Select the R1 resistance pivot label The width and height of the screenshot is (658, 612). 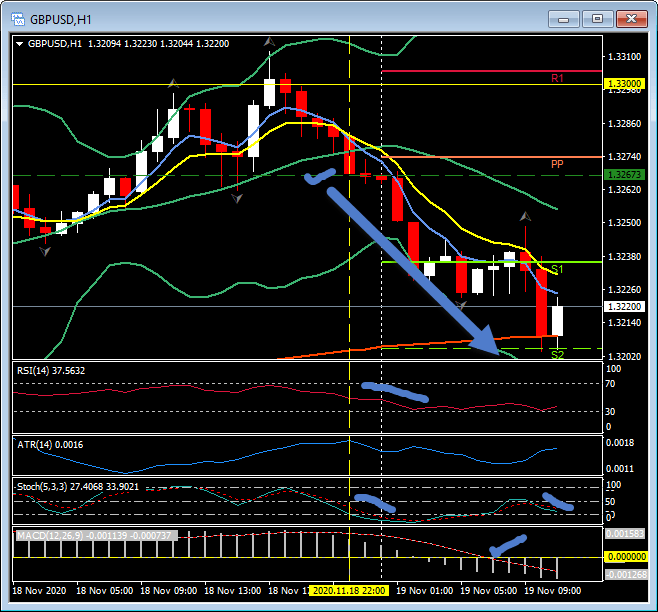(557, 78)
